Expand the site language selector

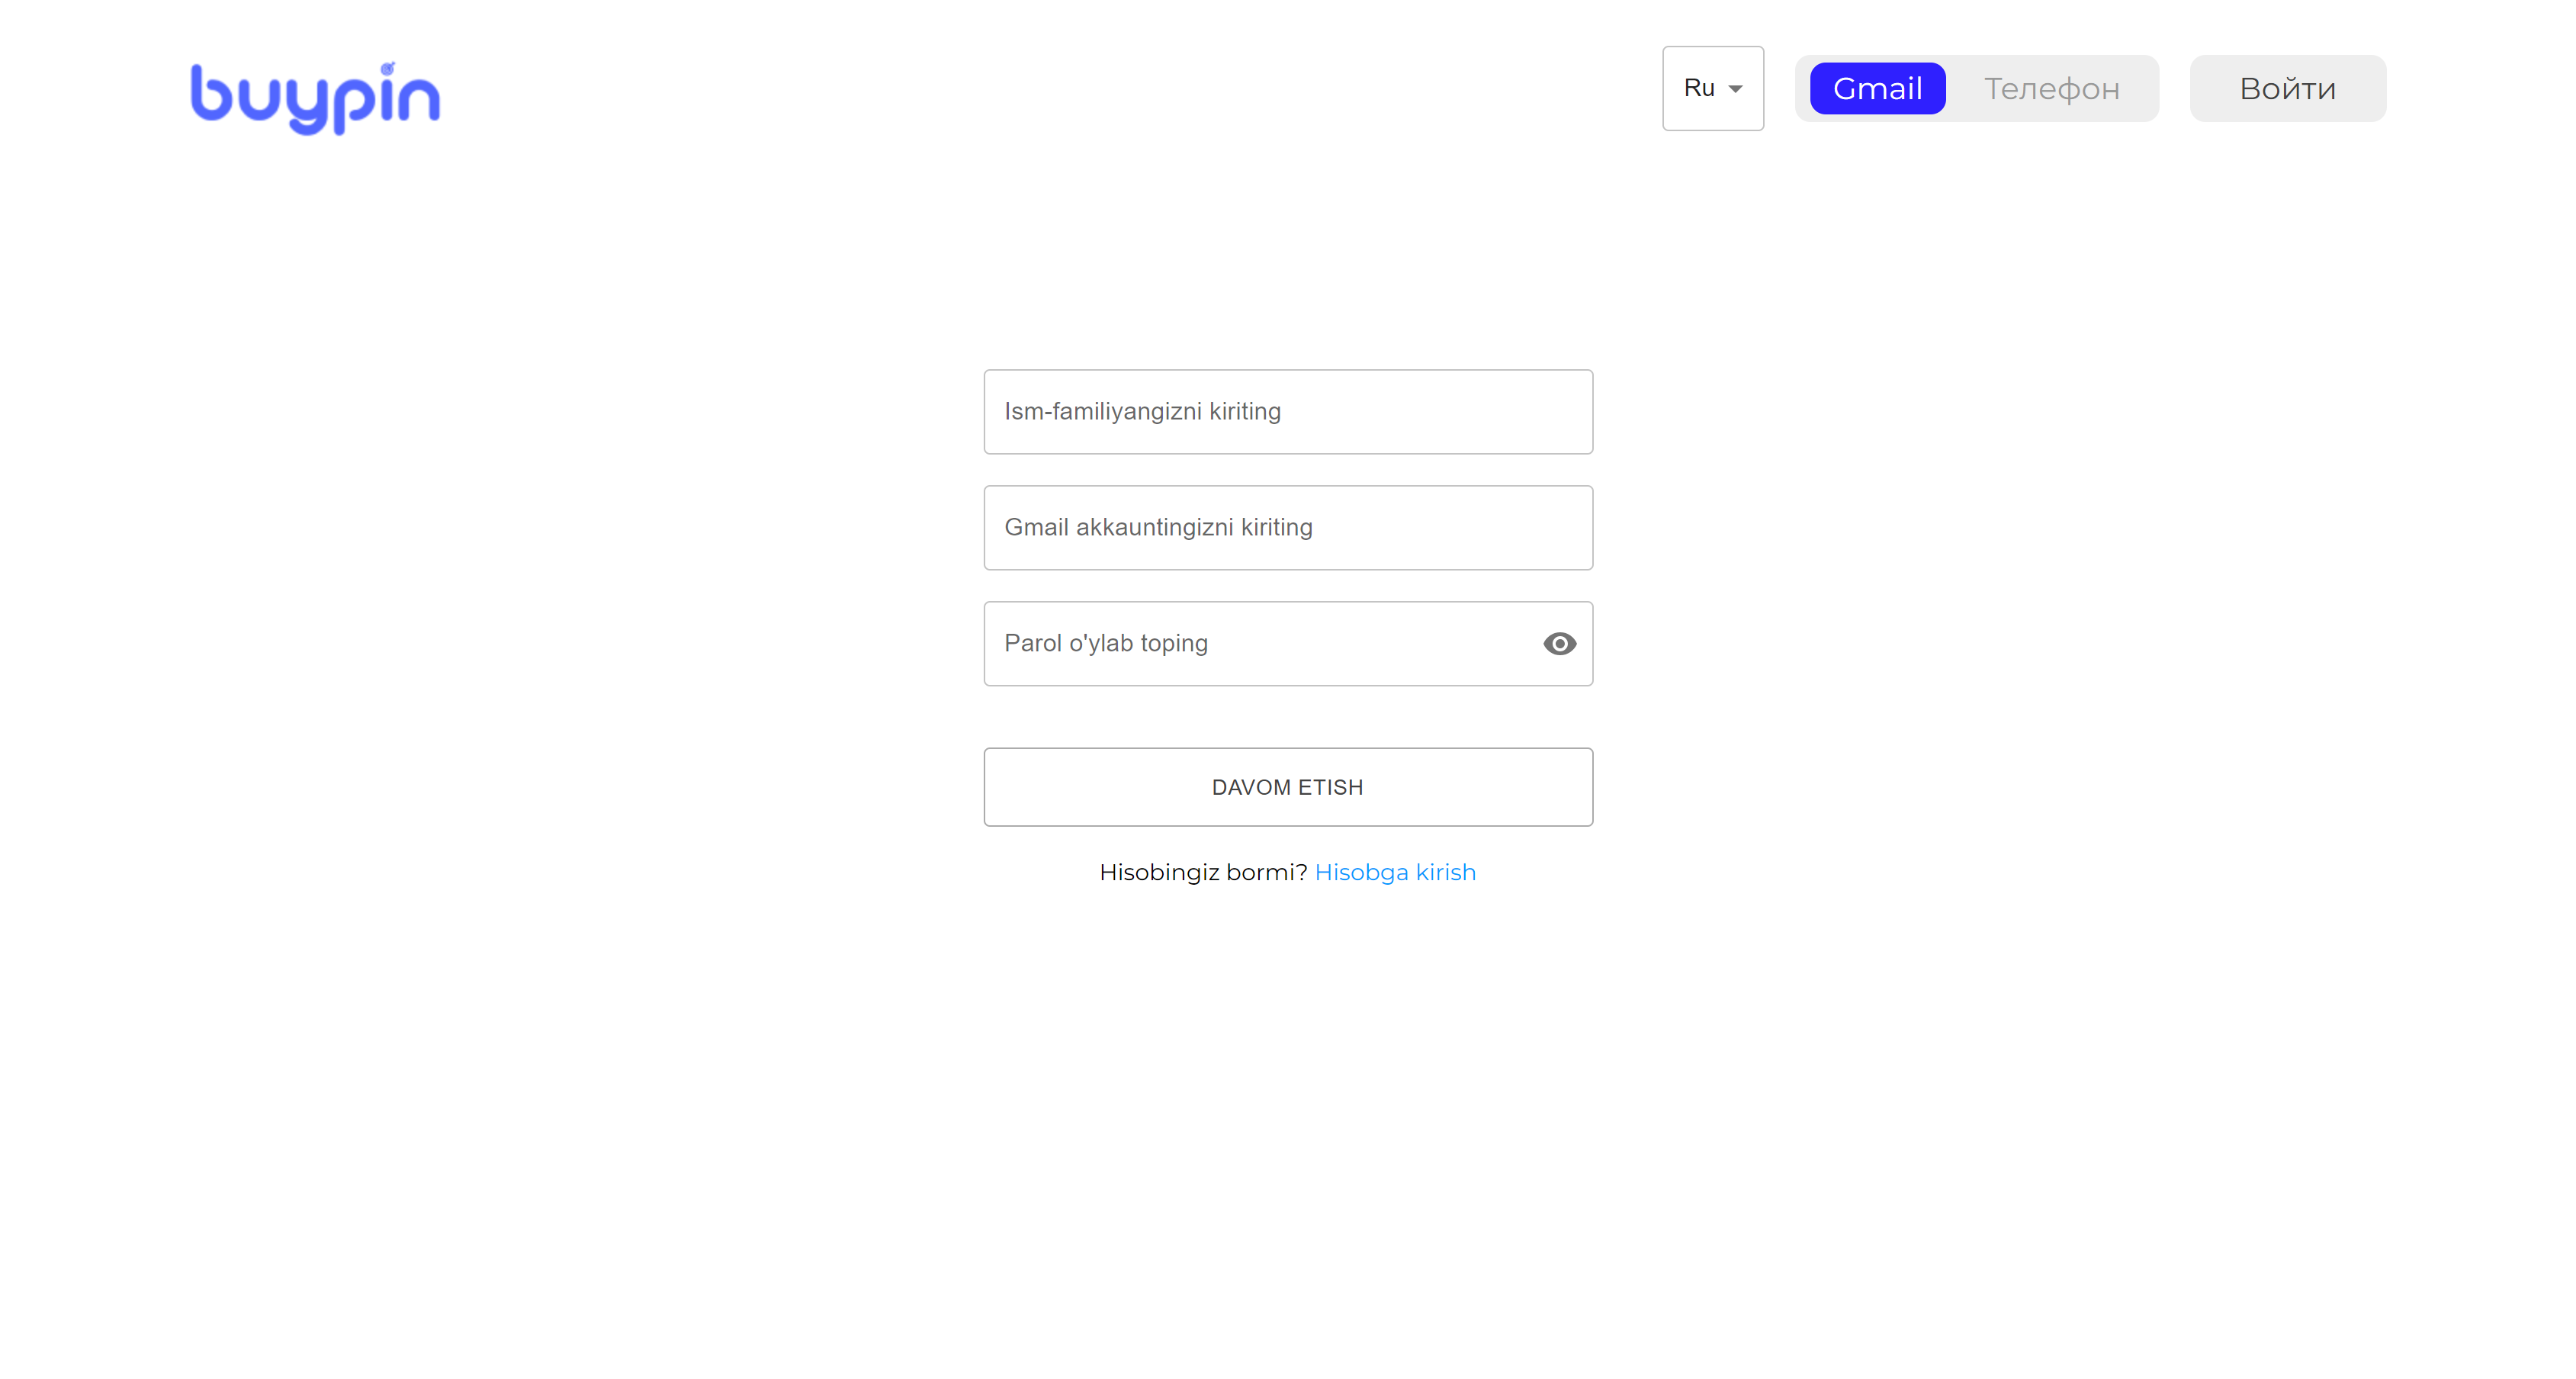1712,88
